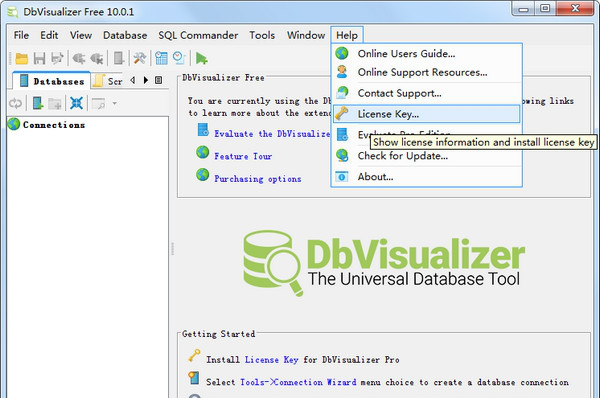The width and height of the screenshot is (600, 413).
Task: Open the Feature Tour link
Action: pyautogui.click(x=243, y=156)
